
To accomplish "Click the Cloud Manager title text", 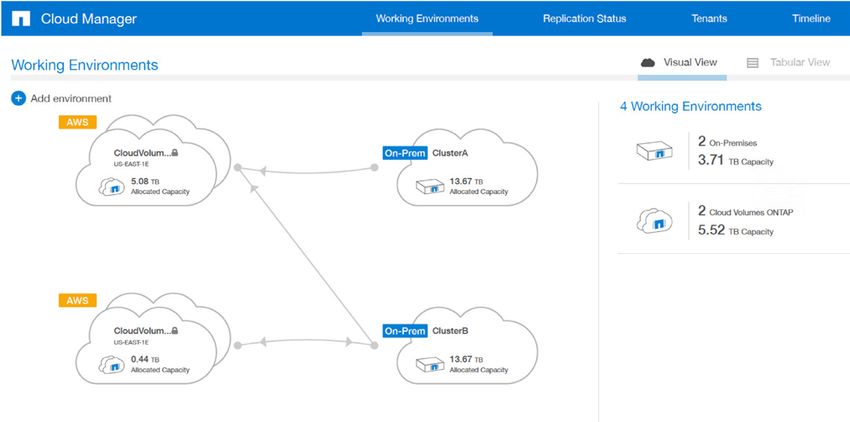I will pos(89,19).
